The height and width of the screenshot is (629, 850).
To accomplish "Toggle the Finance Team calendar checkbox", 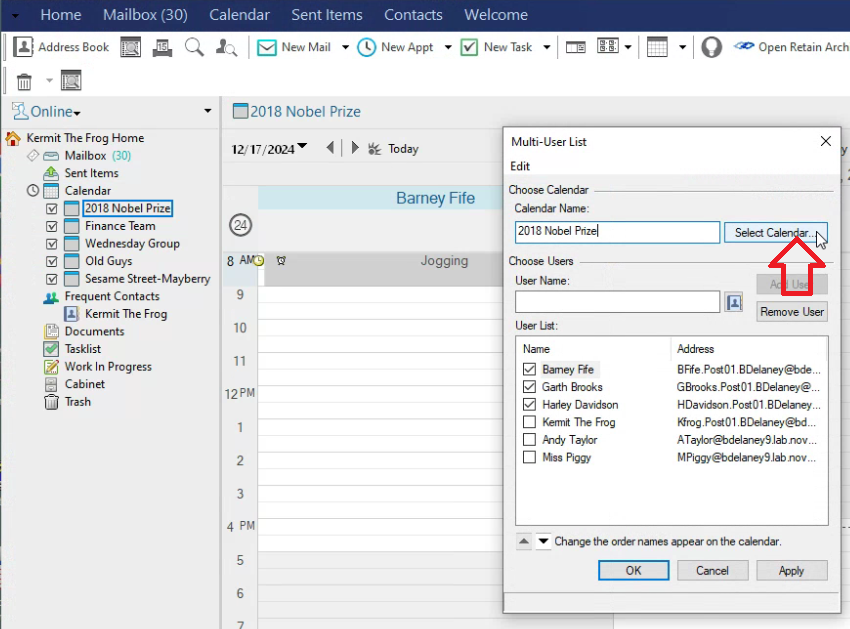I will point(52,226).
